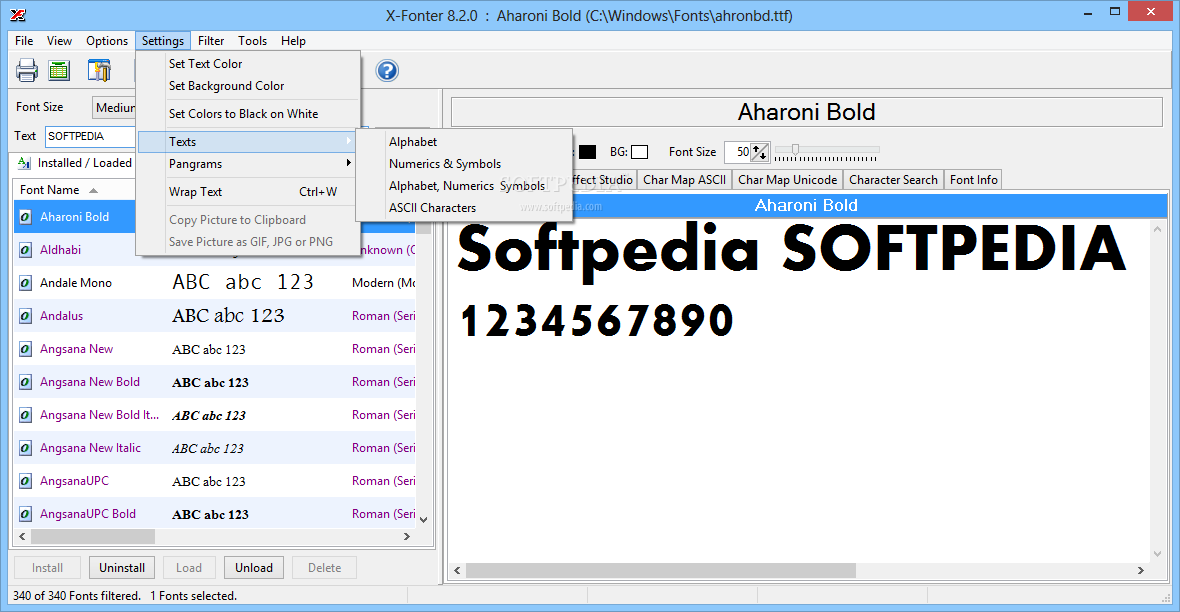1180x612 pixels.
Task: Click the preview pane horizontal scrollbar thumb
Action: click(x=660, y=571)
